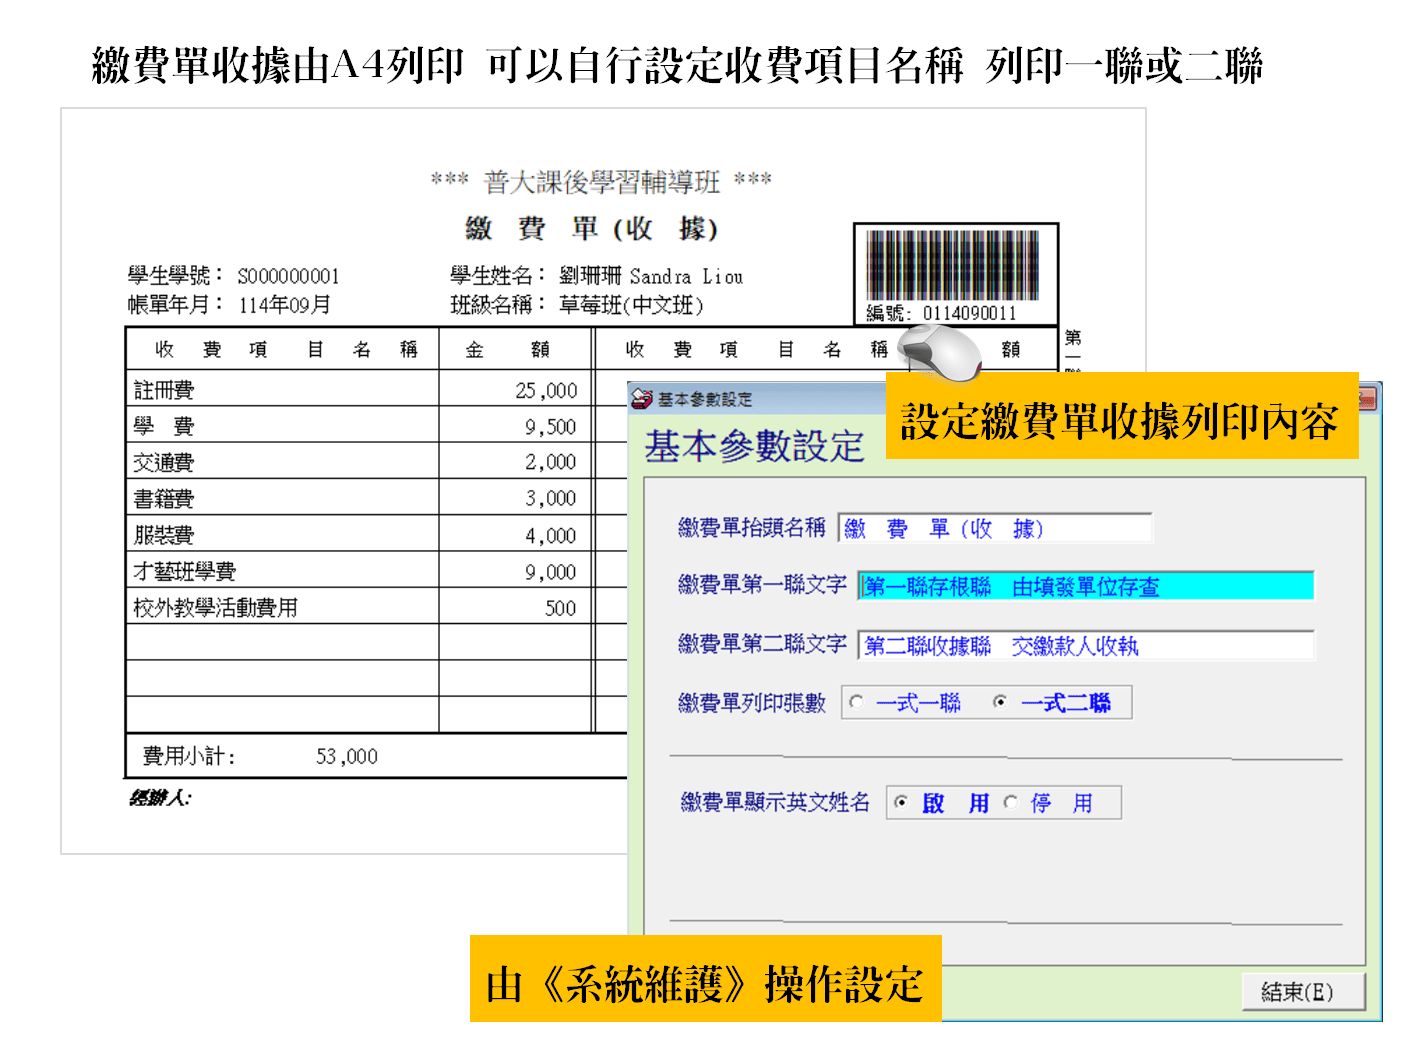Select the 一式一聯 print option
The image size is (1412, 1047).
(856, 702)
